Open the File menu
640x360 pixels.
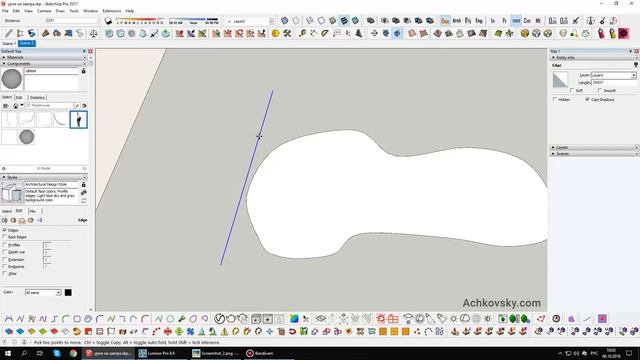pyautogui.click(x=5, y=11)
